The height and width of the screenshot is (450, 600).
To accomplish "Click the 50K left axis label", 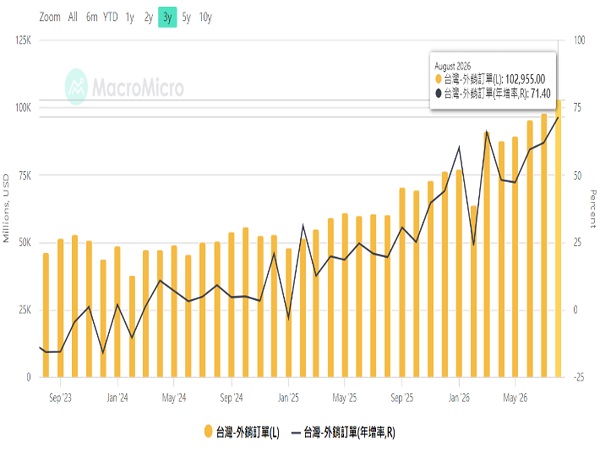I will pos(24,243).
